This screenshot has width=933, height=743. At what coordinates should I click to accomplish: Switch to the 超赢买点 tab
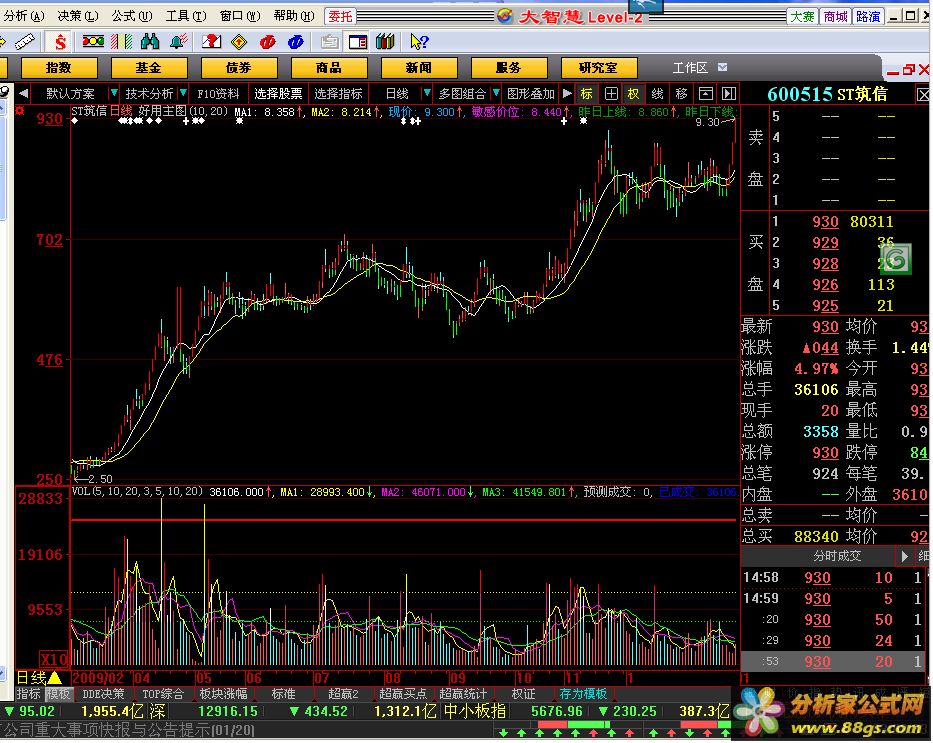(x=402, y=694)
